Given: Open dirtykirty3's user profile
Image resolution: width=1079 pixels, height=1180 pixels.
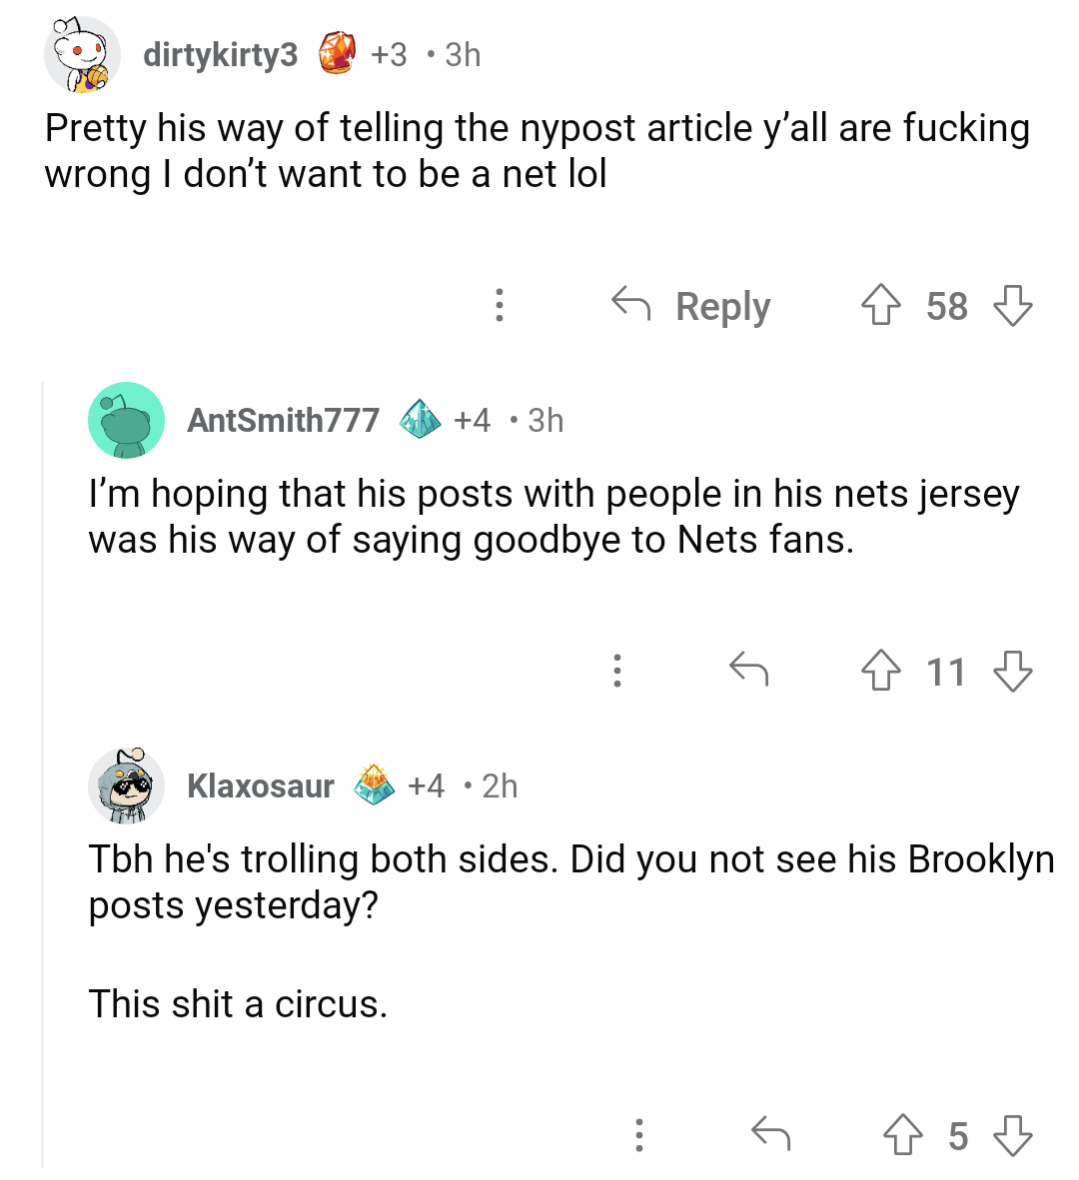Looking at the screenshot, I should (x=220, y=54).
